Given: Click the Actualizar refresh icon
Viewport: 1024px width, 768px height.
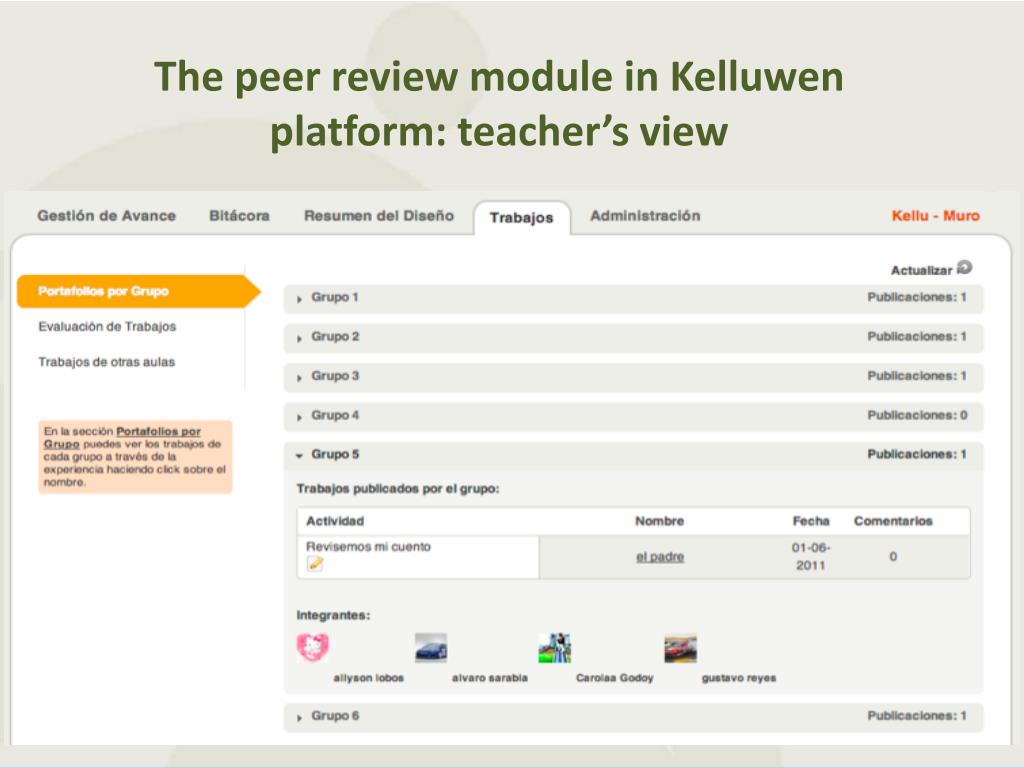Looking at the screenshot, I should tap(965, 267).
